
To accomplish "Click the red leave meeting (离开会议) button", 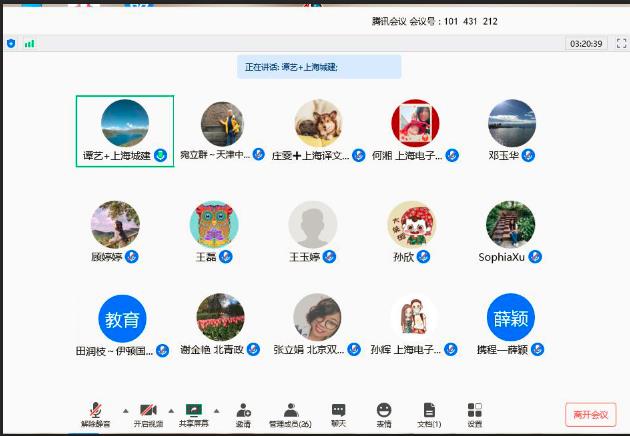I will point(588,414).
